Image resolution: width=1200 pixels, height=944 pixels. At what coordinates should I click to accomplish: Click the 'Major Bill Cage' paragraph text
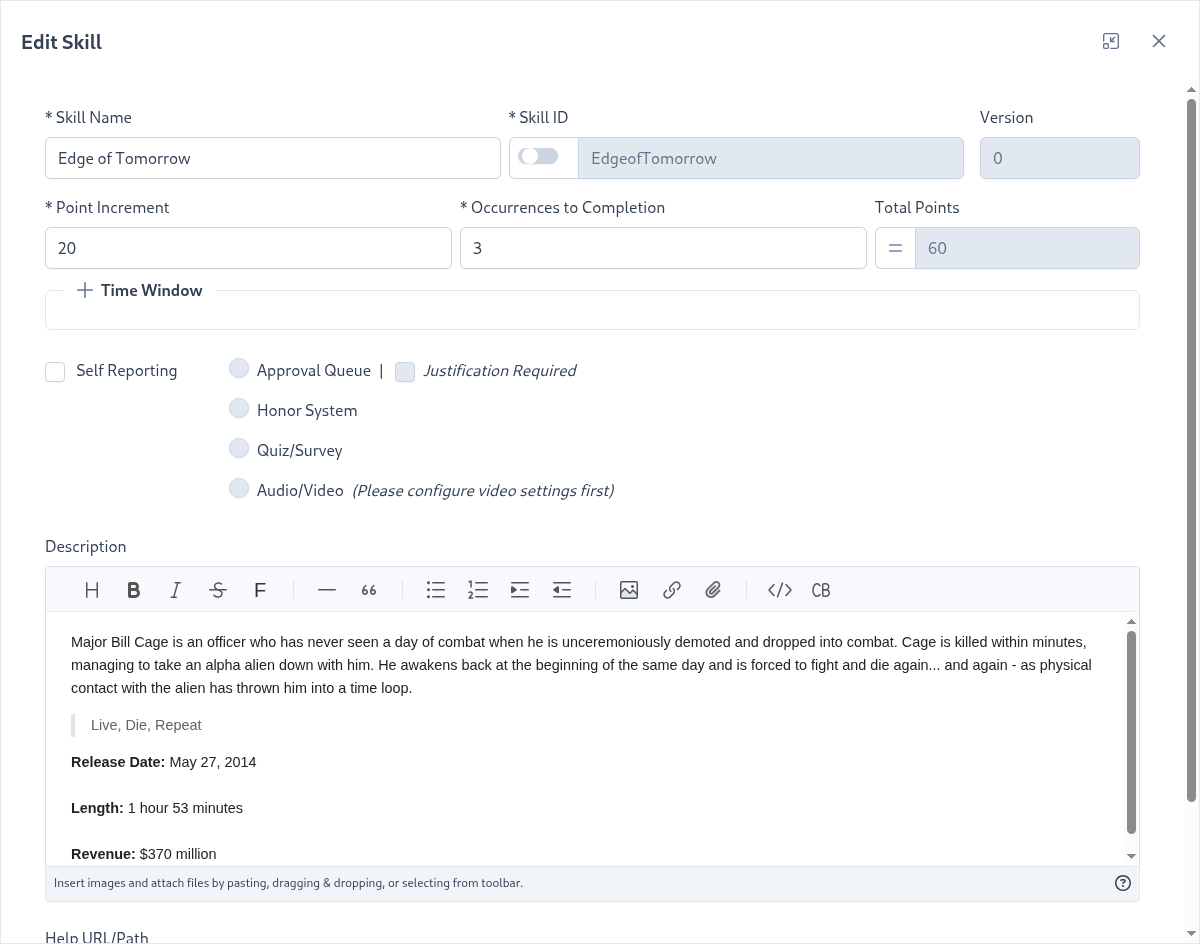coord(582,665)
